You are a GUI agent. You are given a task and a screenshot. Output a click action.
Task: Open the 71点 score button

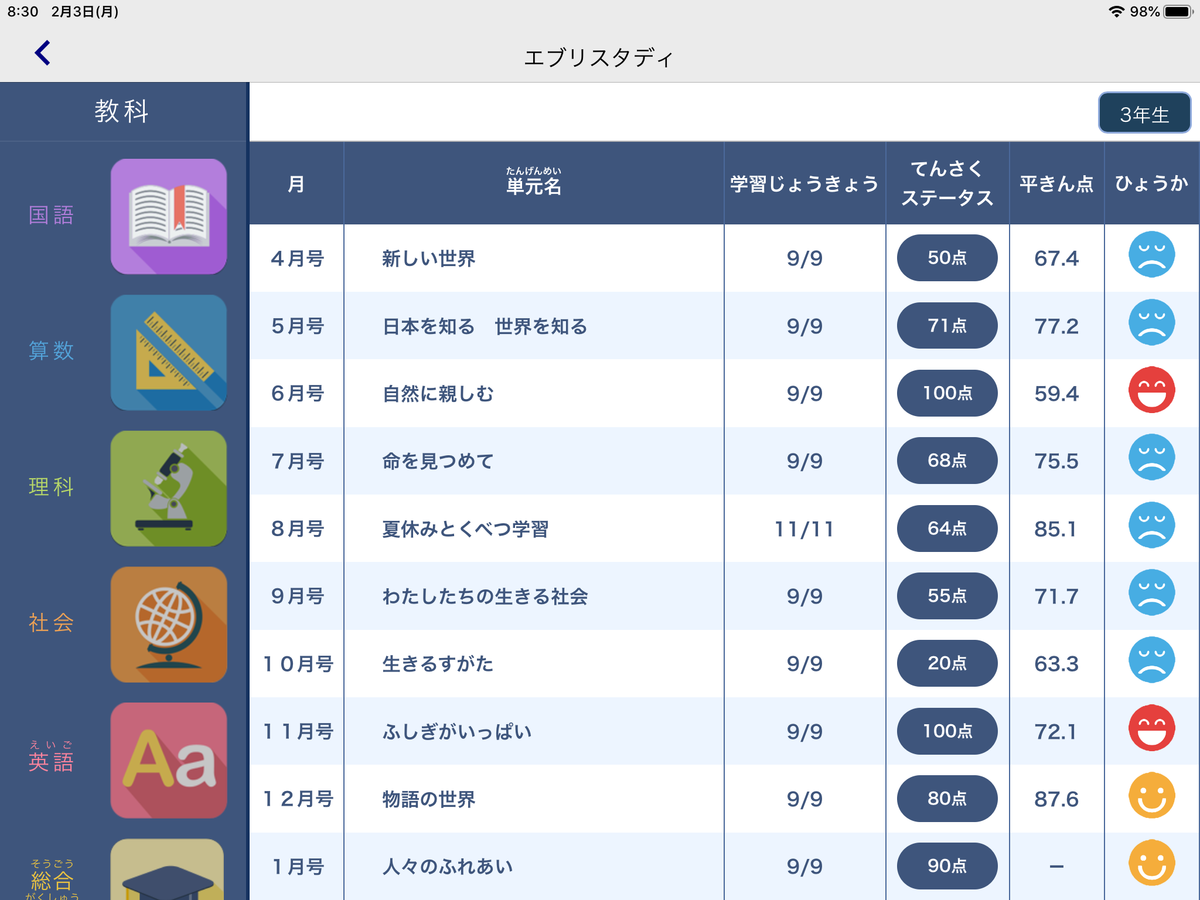point(947,326)
